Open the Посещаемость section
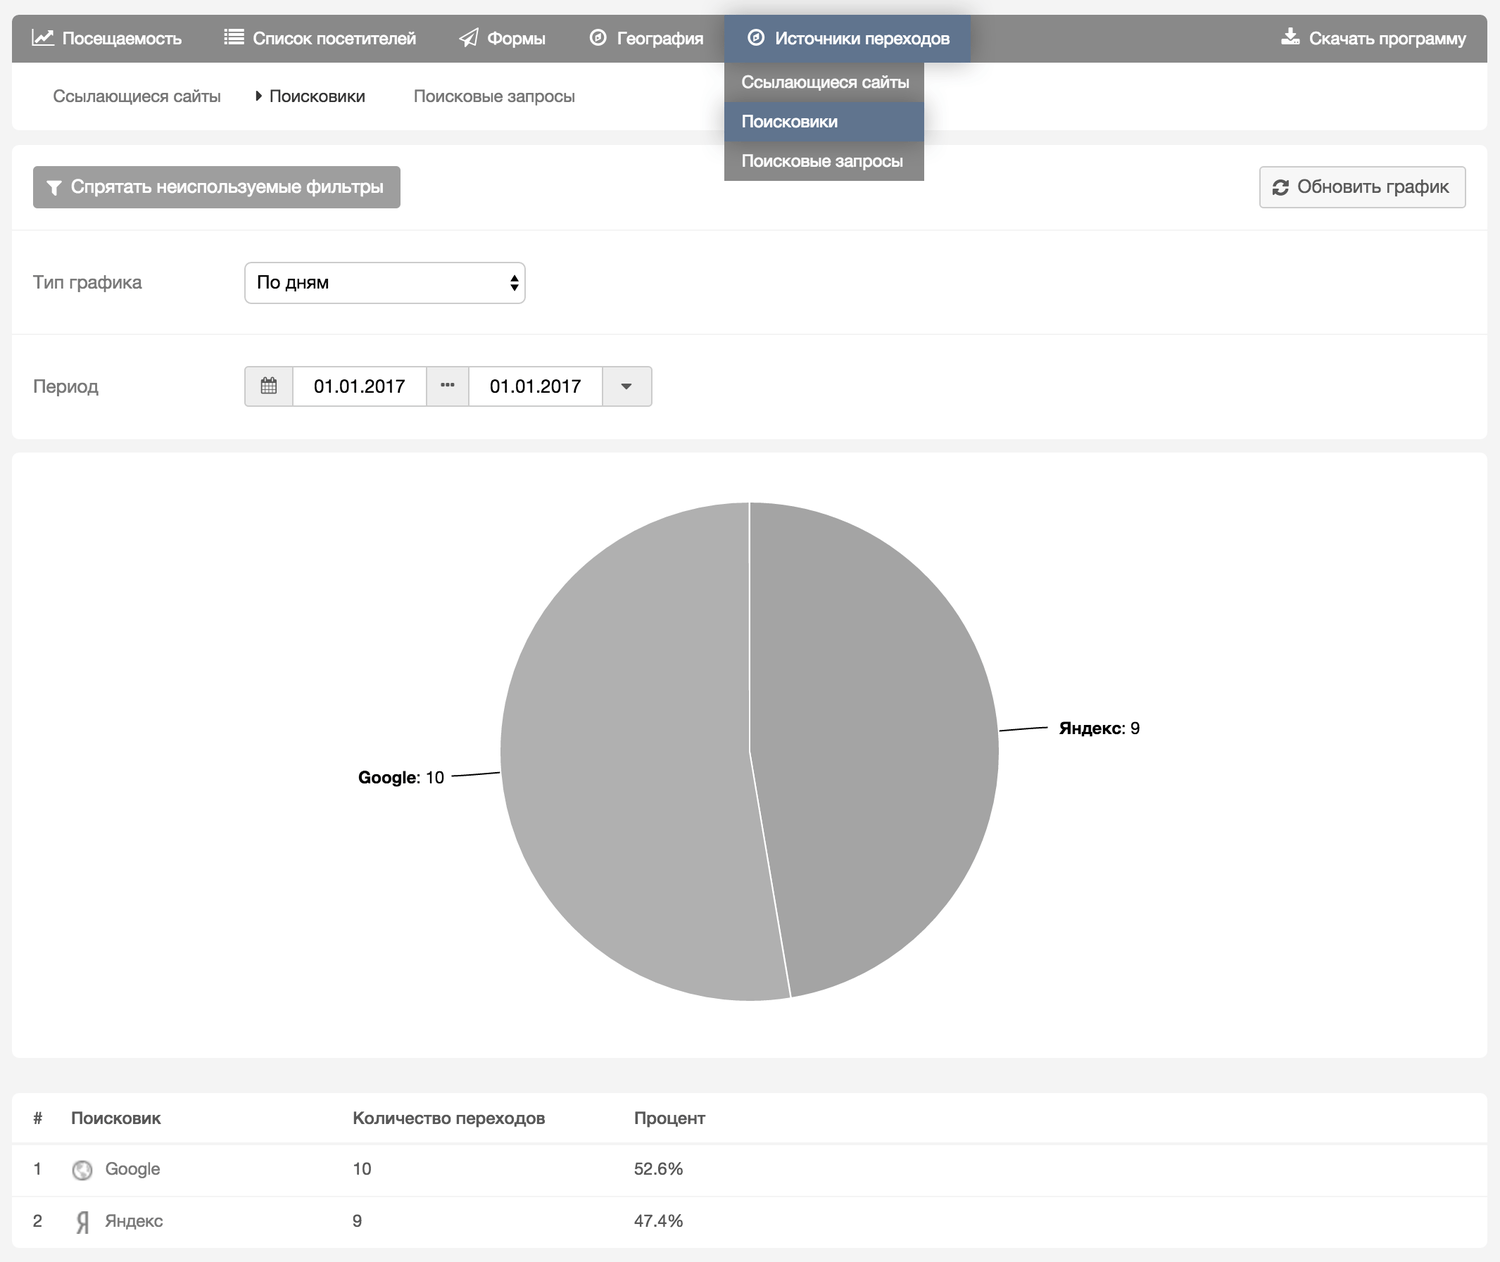The width and height of the screenshot is (1500, 1262). 107,38
